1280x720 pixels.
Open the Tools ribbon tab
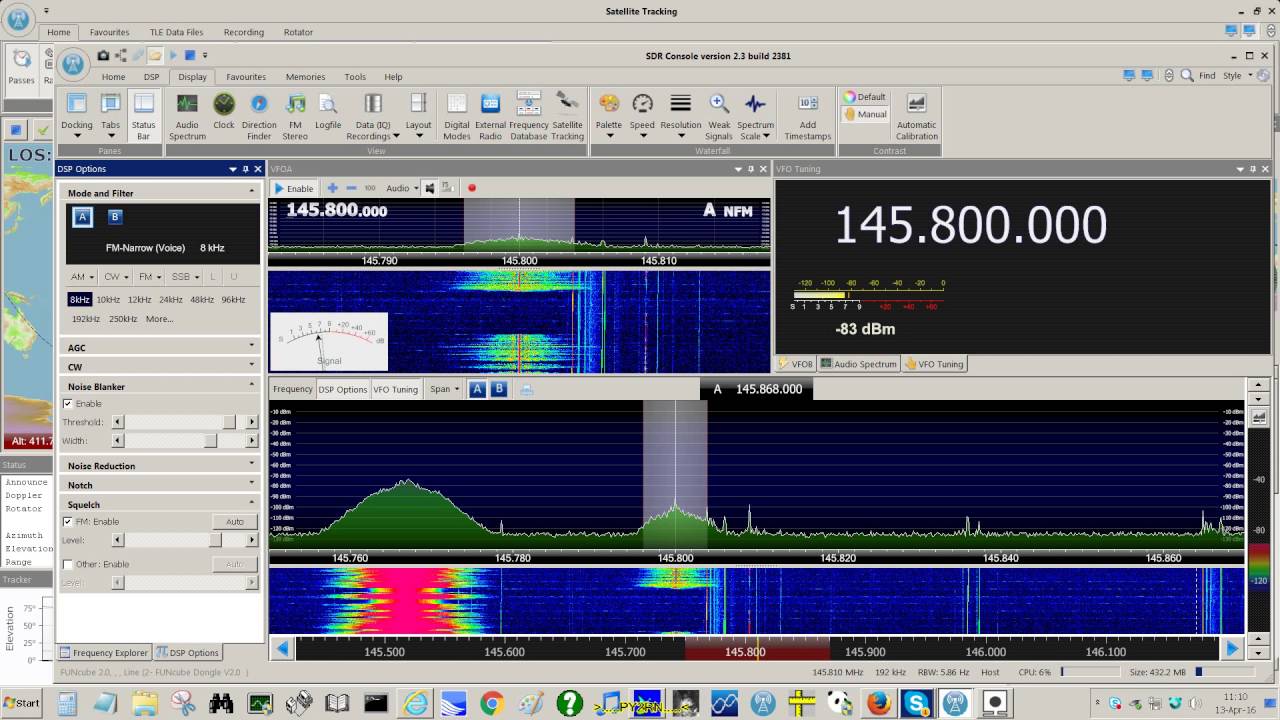pyautogui.click(x=355, y=76)
